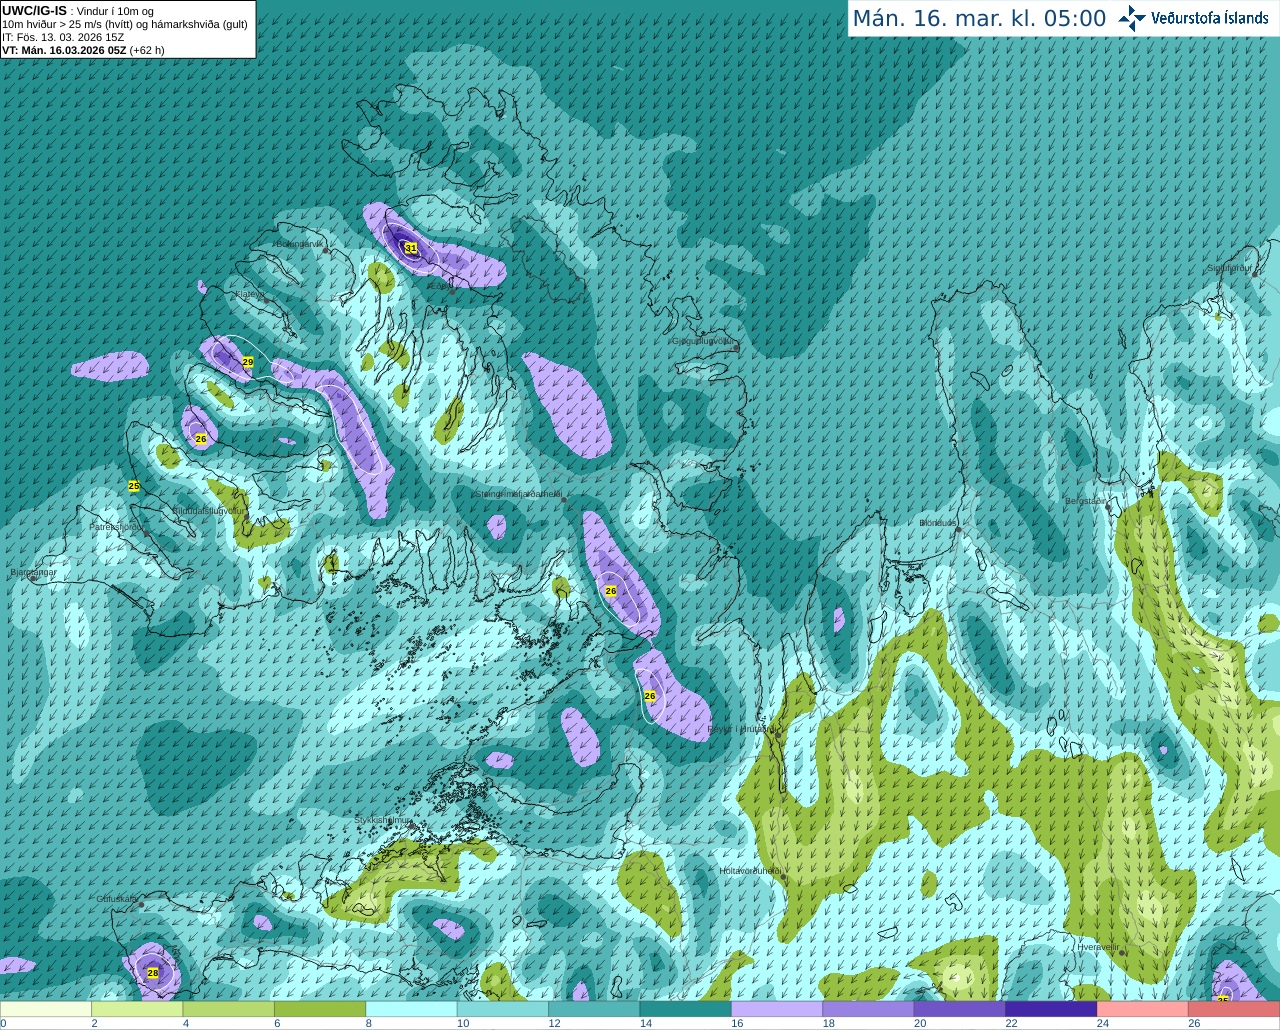Click the Reykir í Hrútafirði station label
Image resolution: width=1280 pixels, height=1030 pixels.
(741, 729)
